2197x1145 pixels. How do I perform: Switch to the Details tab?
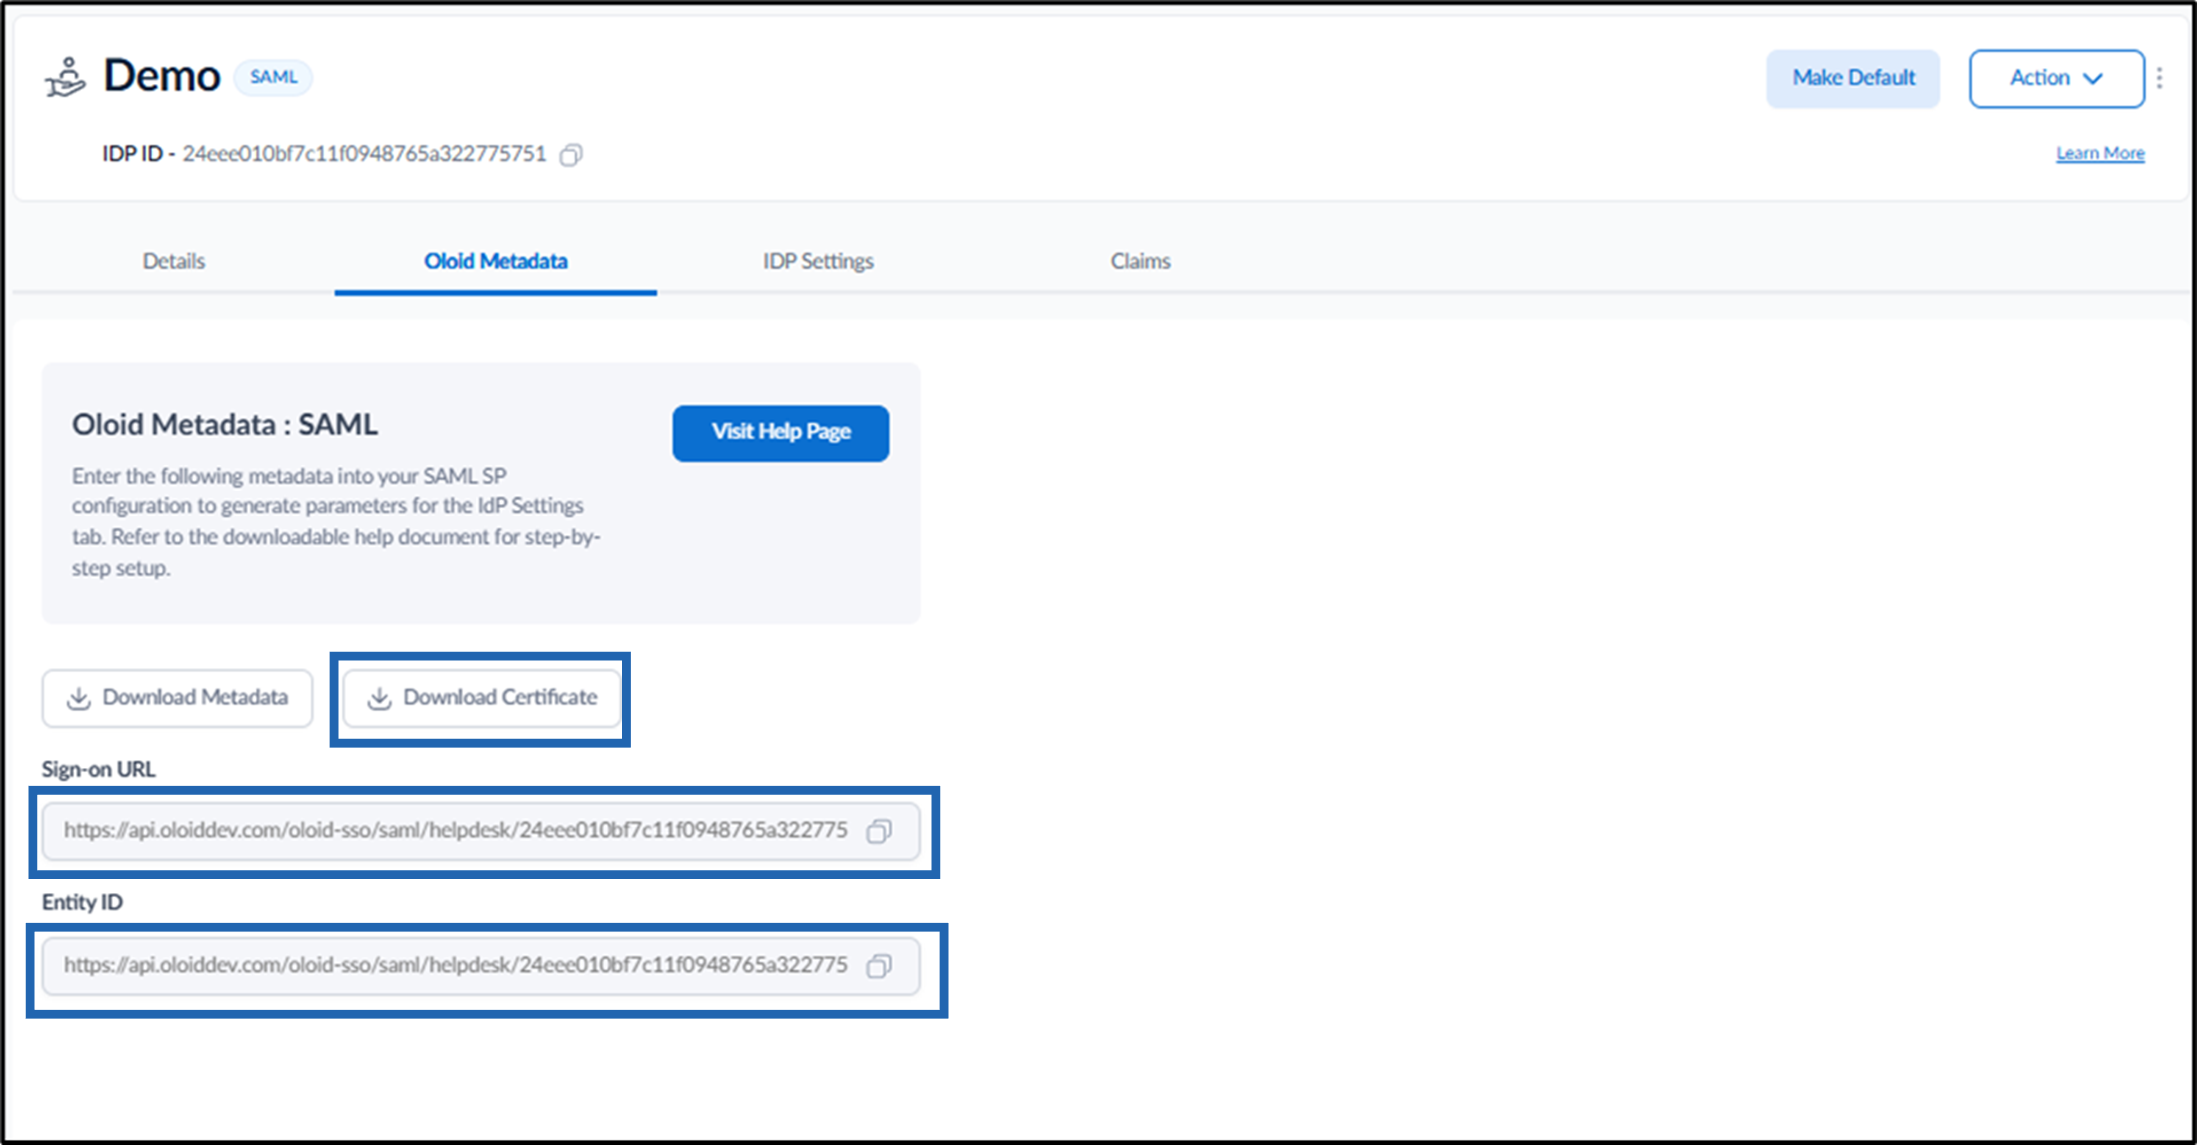174,261
